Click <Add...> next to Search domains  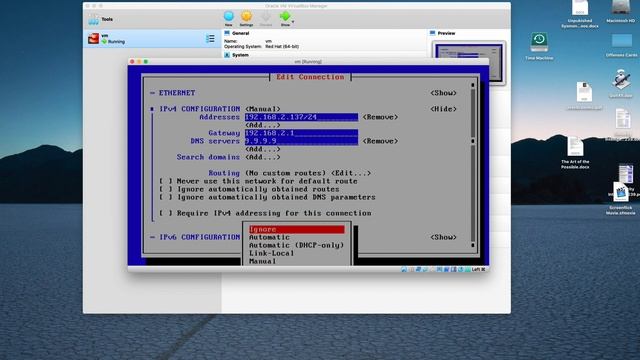coord(262,157)
